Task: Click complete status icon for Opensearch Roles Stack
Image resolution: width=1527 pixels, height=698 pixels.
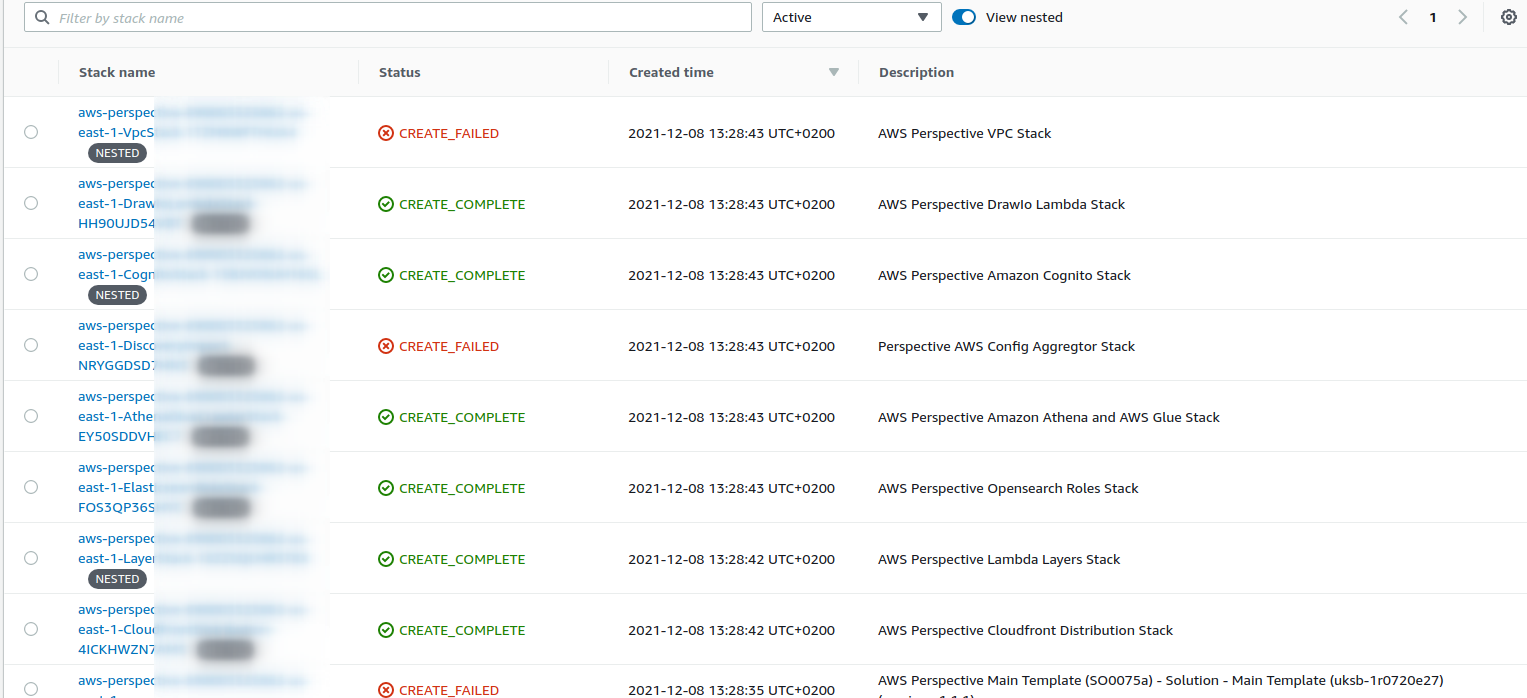Action: [x=386, y=488]
